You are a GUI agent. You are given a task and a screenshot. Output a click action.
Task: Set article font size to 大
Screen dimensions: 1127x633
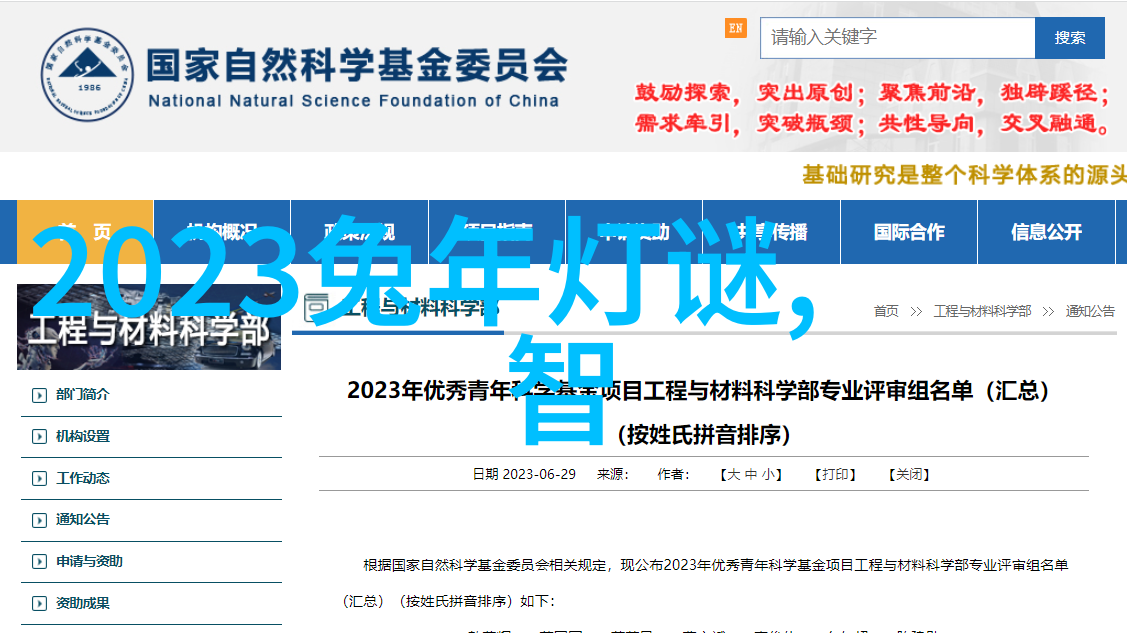click(733, 474)
